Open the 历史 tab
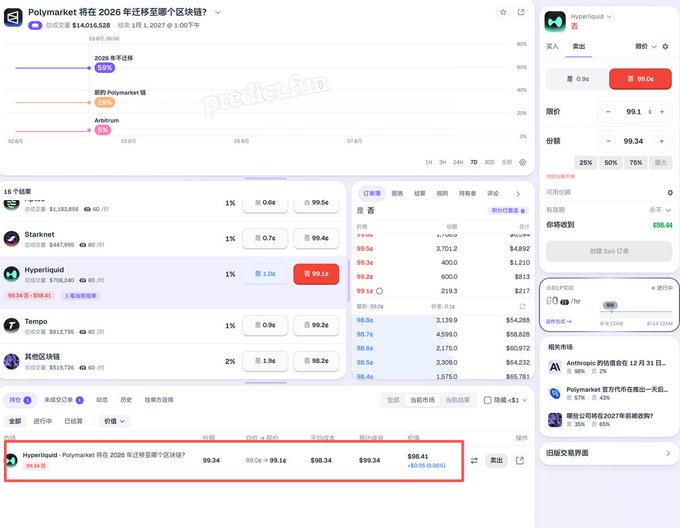Viewport: 680px width, 528px height. pyautogui.click(x=126, y=400)
